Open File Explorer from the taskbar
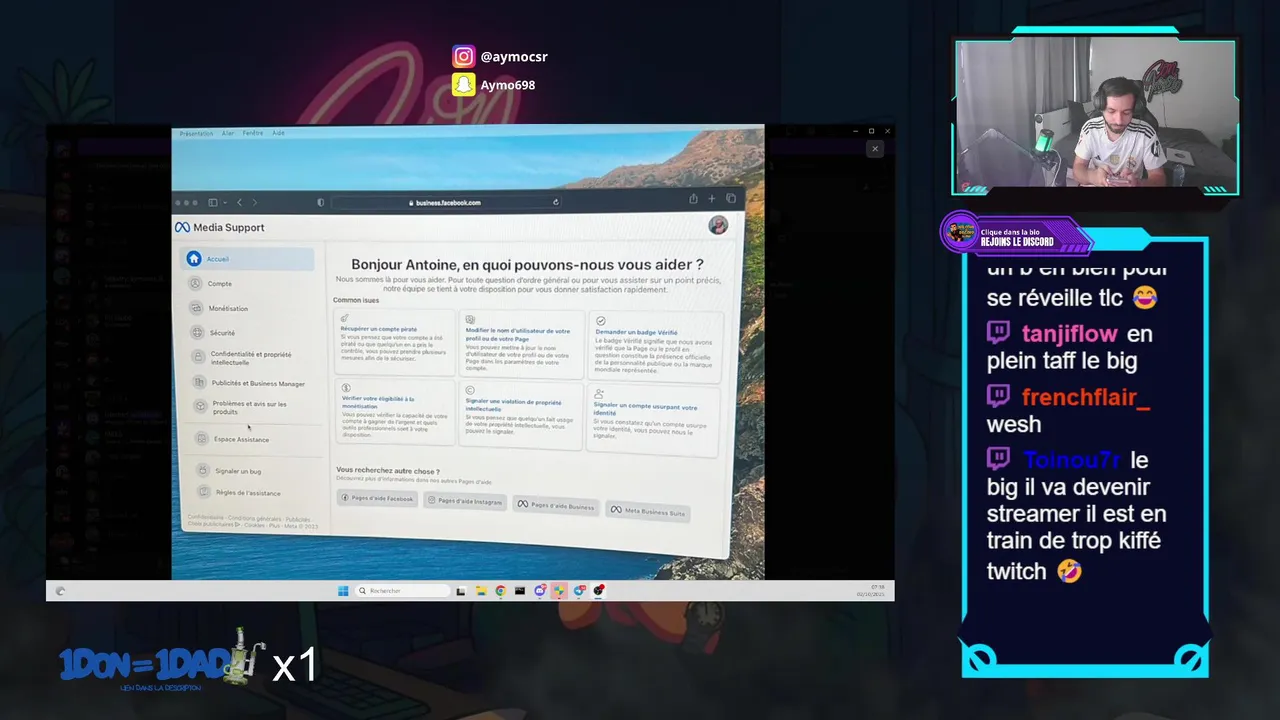This screenshot has height=720, width=1280. (481, 591)
